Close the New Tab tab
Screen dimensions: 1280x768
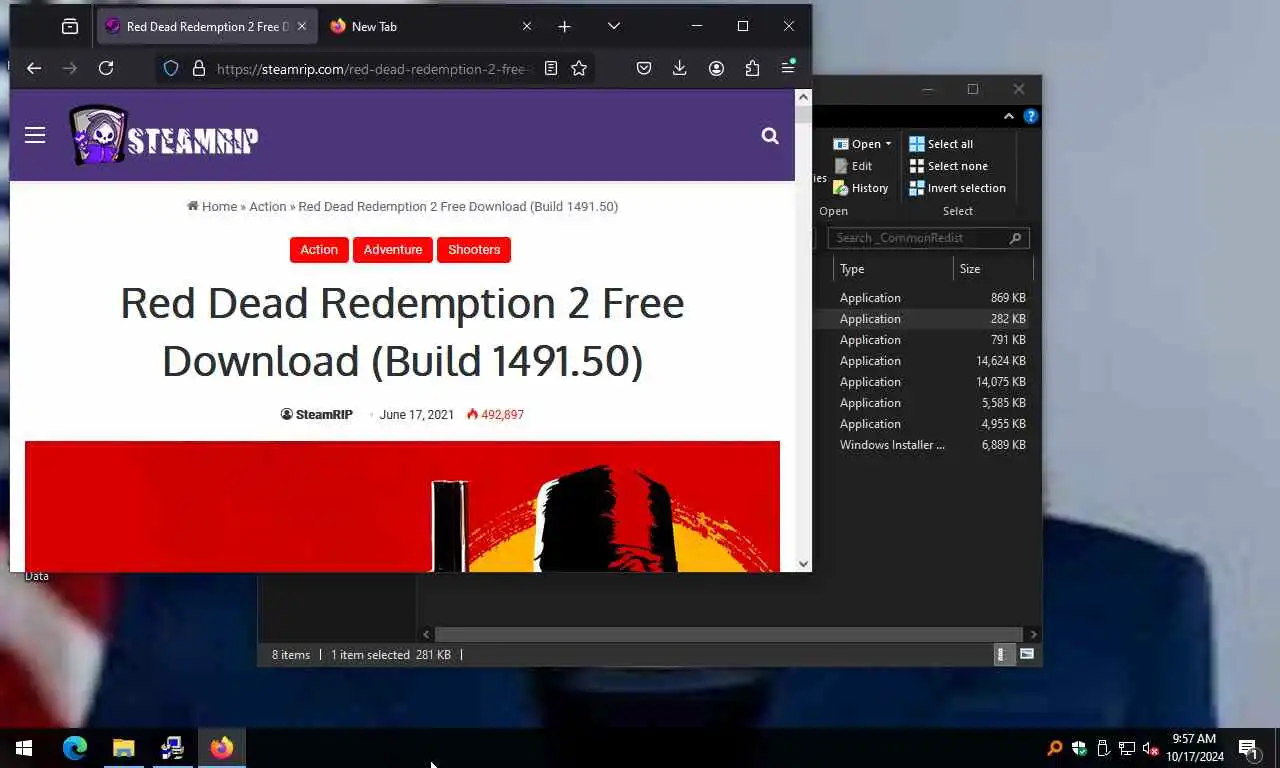pyautogui.click(x=527, y=27)
